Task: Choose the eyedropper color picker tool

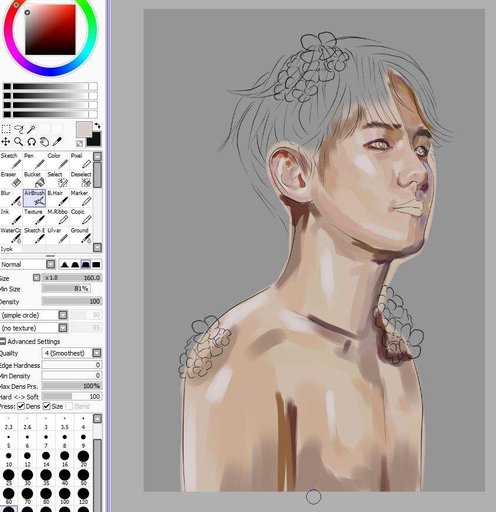Action: pyautogui.click(x=57, y=142)
